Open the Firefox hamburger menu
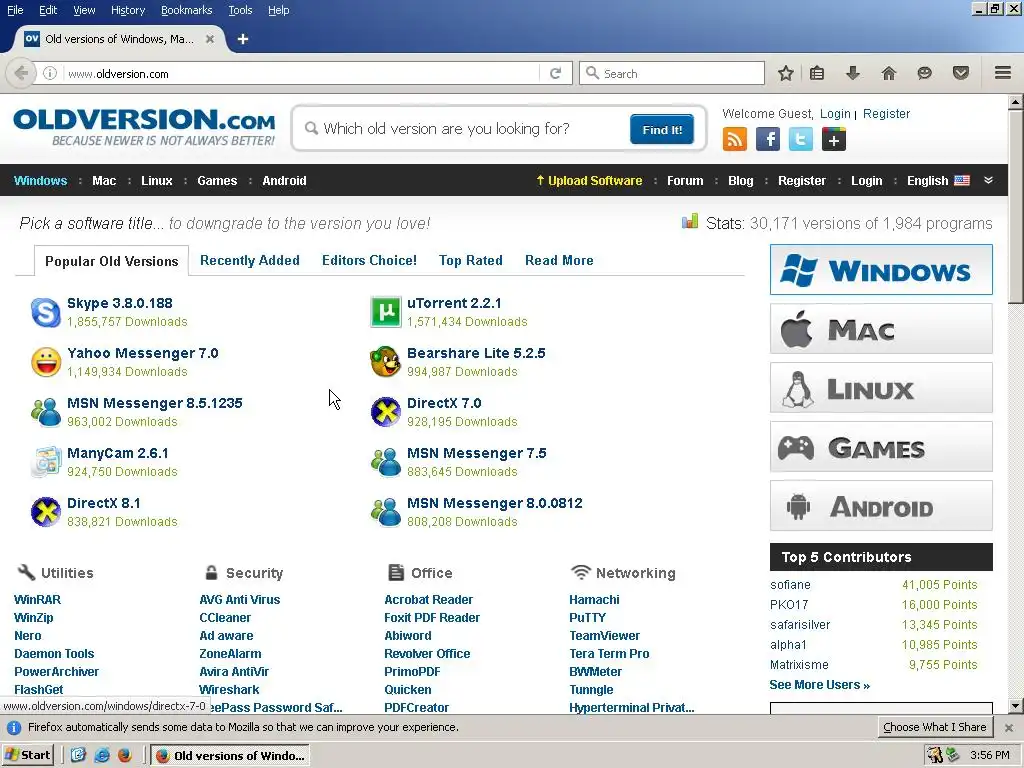This screenshot has width=1024, height=768. tap(1003, 73)
